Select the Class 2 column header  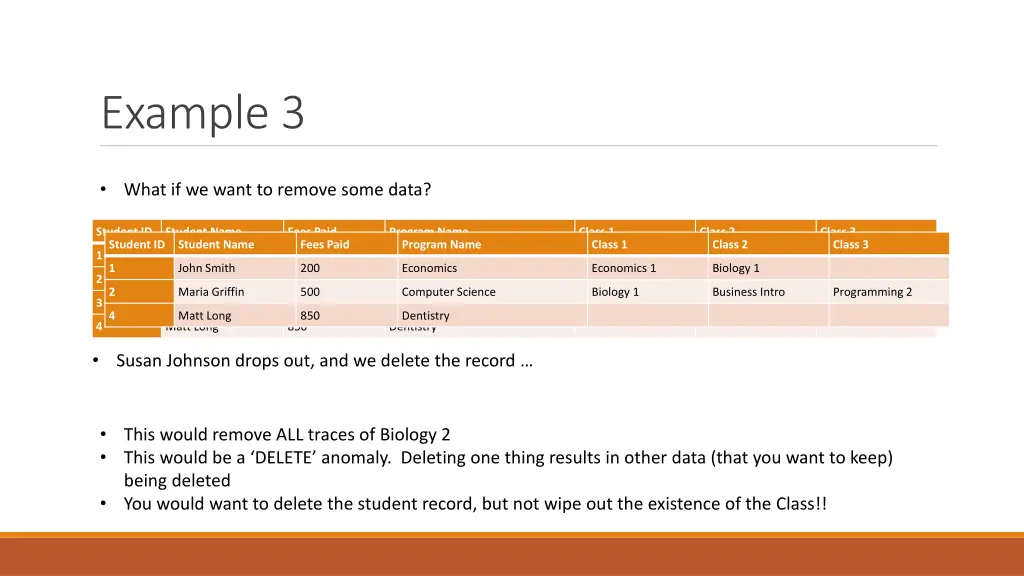pos(768,244)
